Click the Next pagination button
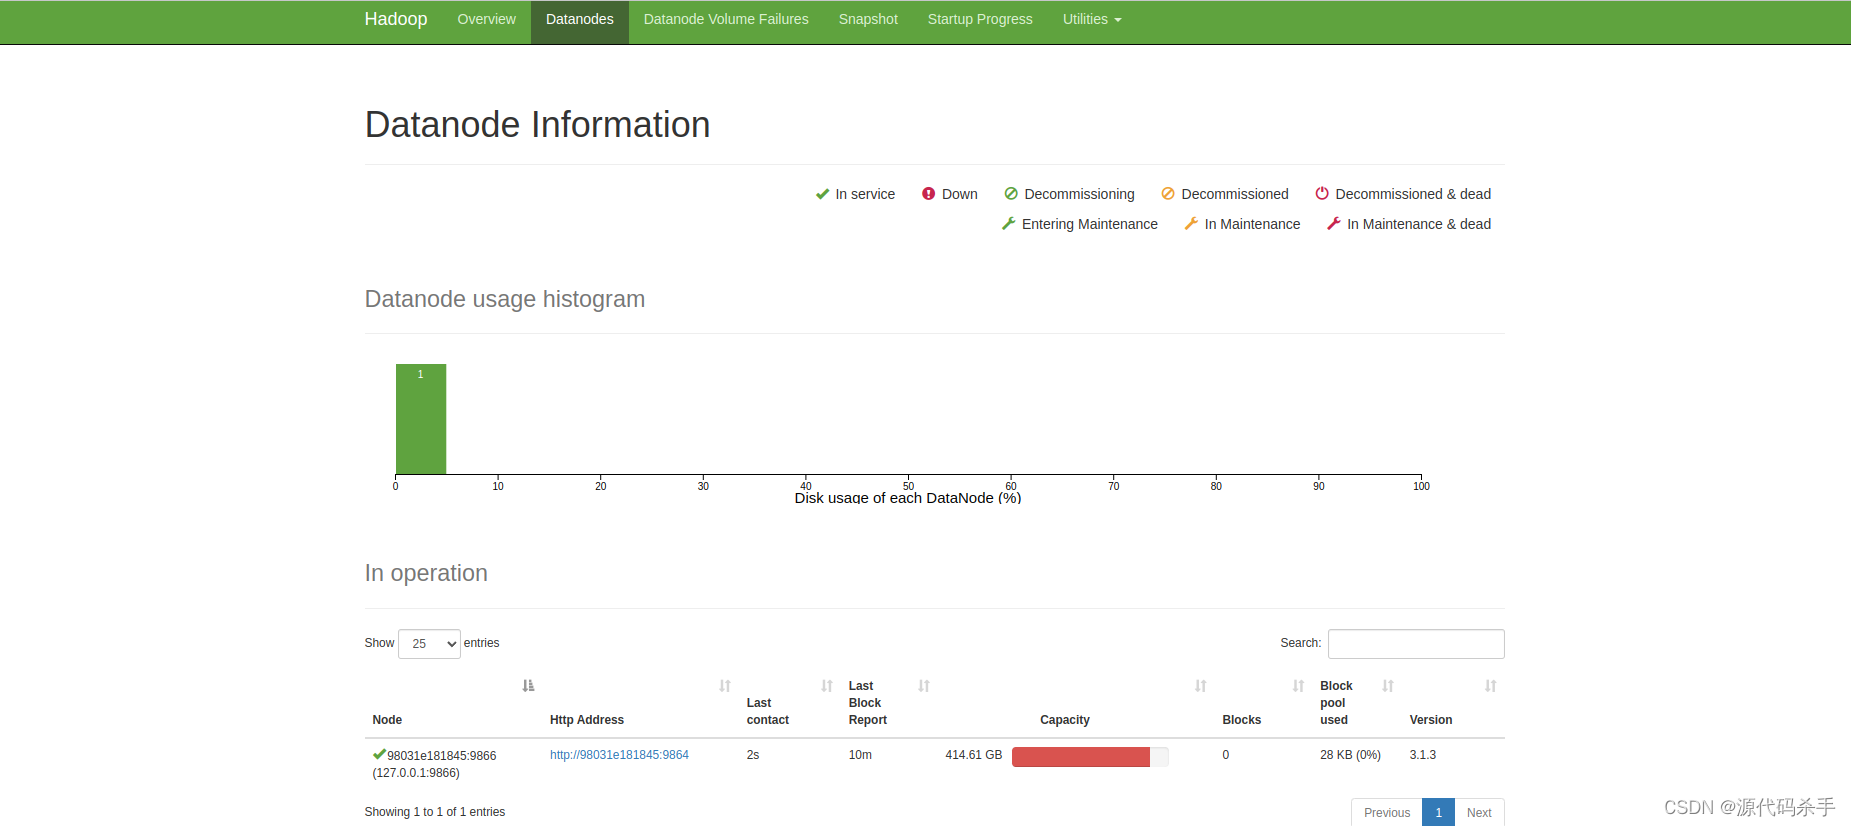The height and width of the screenshot is (826, 1851). tap(1479, 813)
